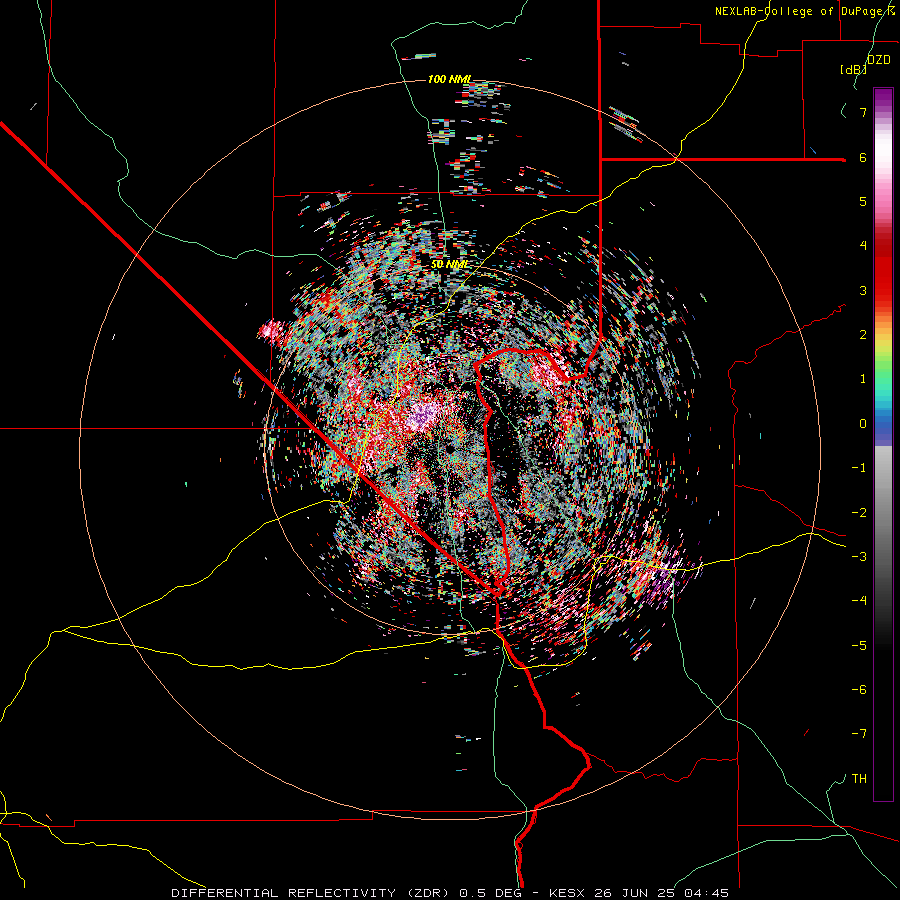The image size is (900, 900).
Task: Click the "7" value on the dB scale
Action: [x=863, y=112]
